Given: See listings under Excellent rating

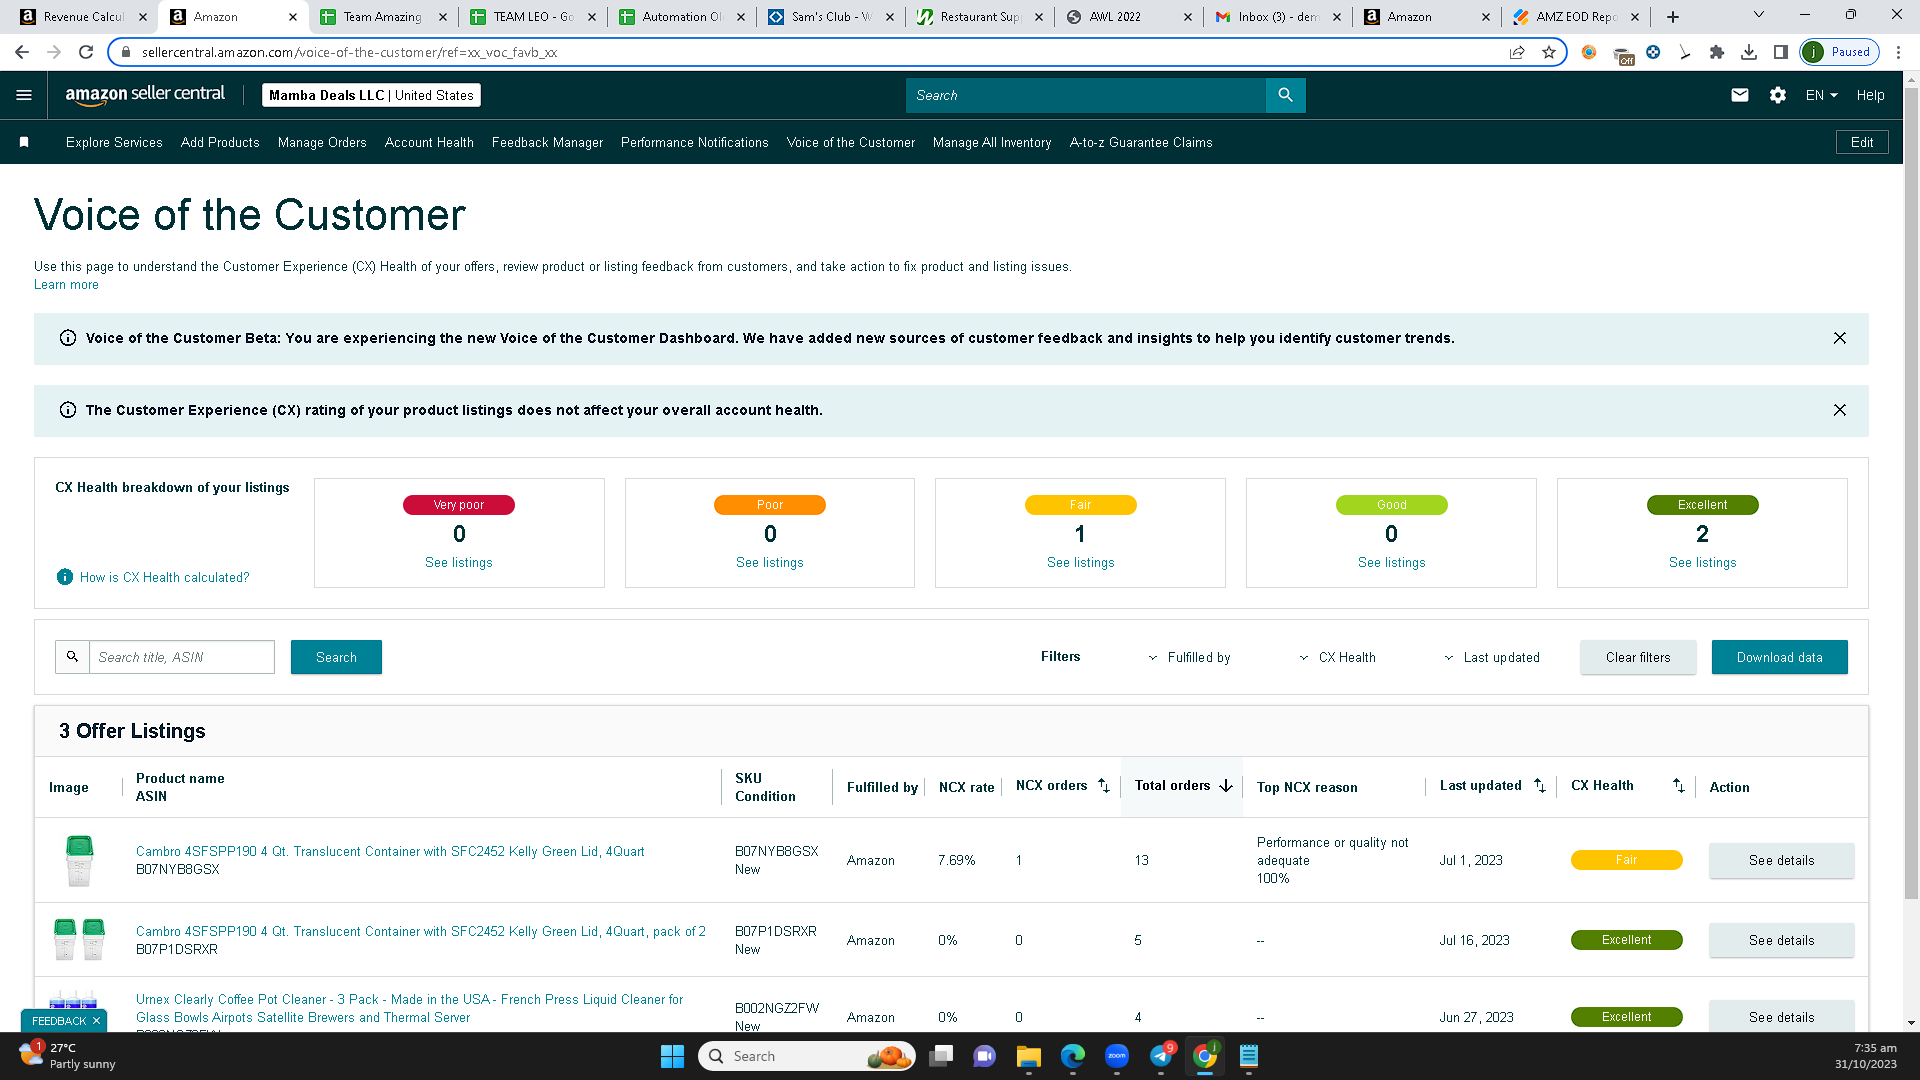Looking at the screenshot, I should [1702, 563].
